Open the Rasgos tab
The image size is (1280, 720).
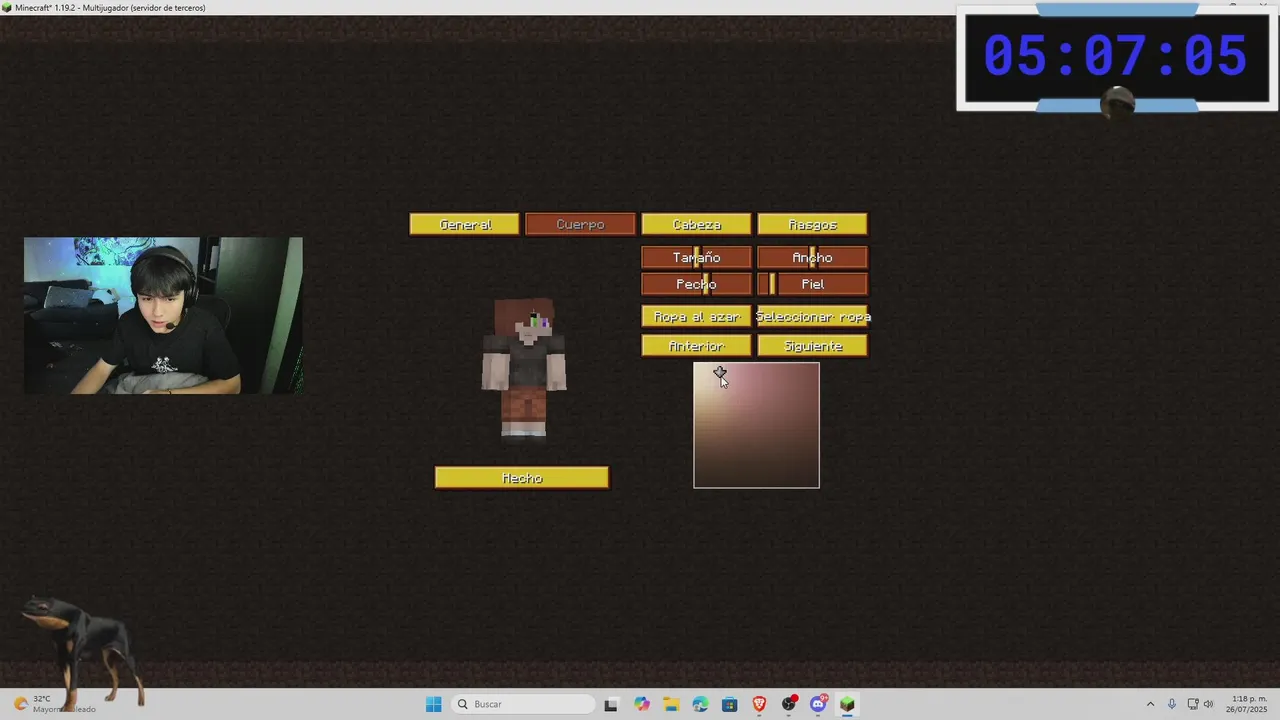pos(812,225)
